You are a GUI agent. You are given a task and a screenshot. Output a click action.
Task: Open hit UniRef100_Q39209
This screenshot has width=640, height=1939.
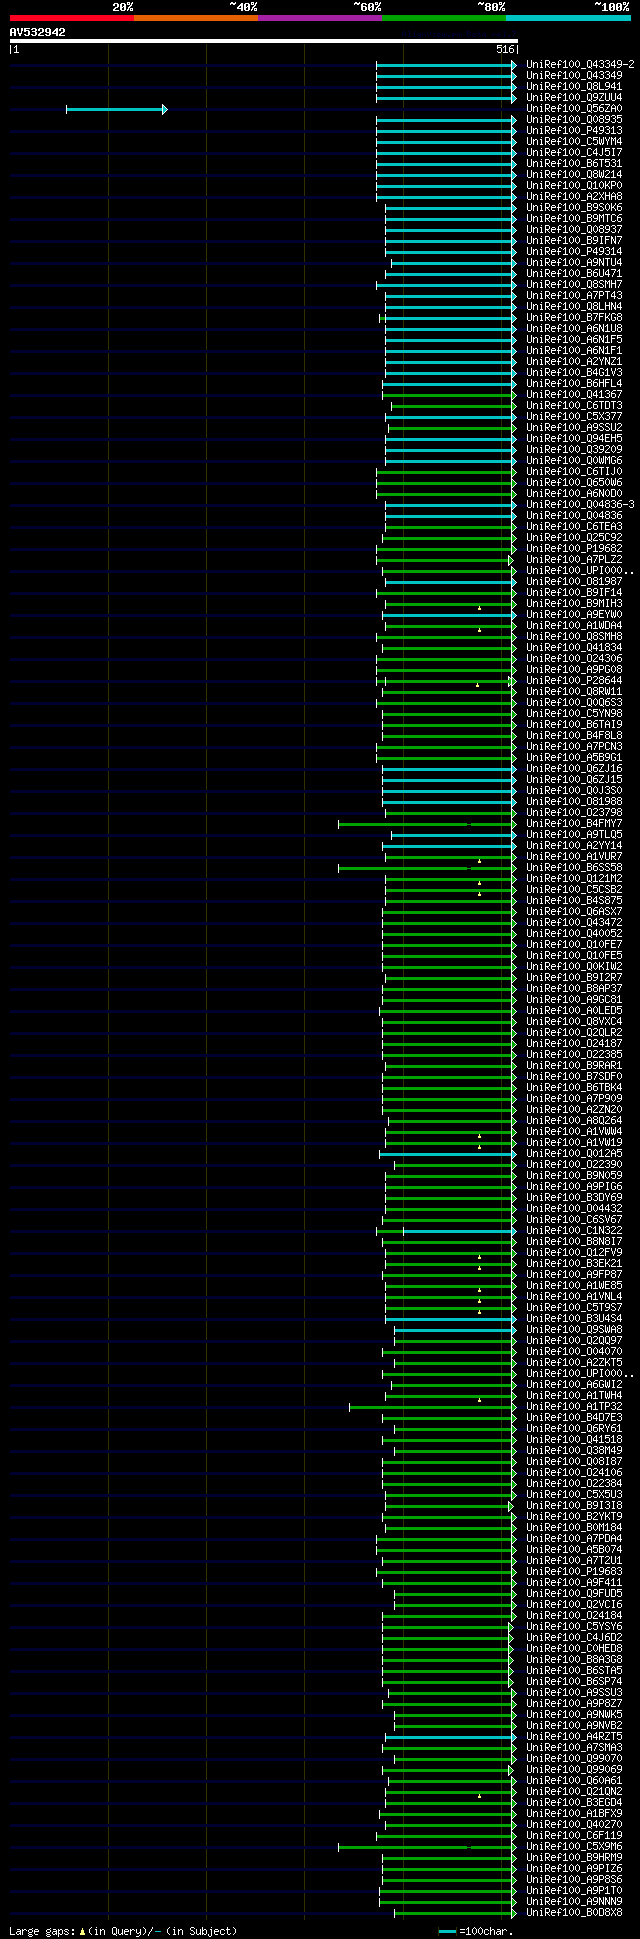(574, 450)
